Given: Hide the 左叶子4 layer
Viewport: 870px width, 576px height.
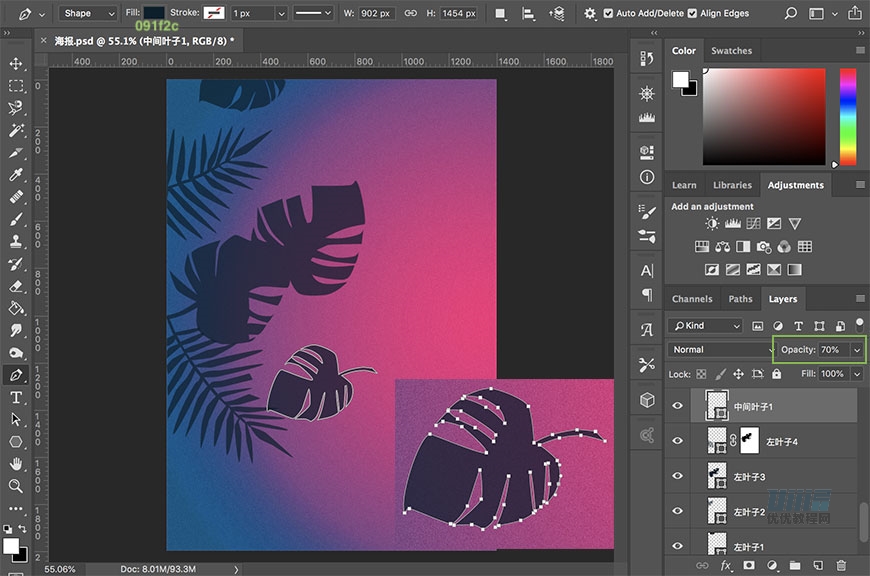Looking at the screenshot, I should [678, 440].
